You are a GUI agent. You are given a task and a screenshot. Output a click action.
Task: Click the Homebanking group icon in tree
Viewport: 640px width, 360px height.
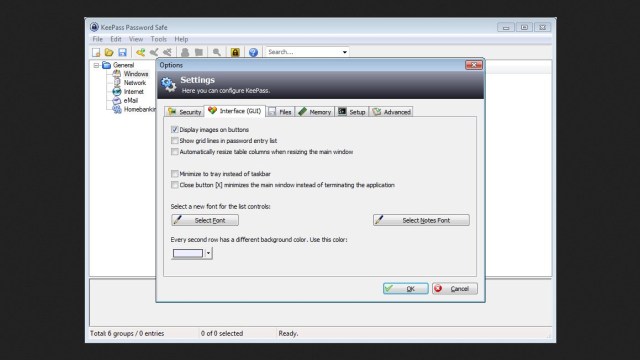click(x=117, y=109)
